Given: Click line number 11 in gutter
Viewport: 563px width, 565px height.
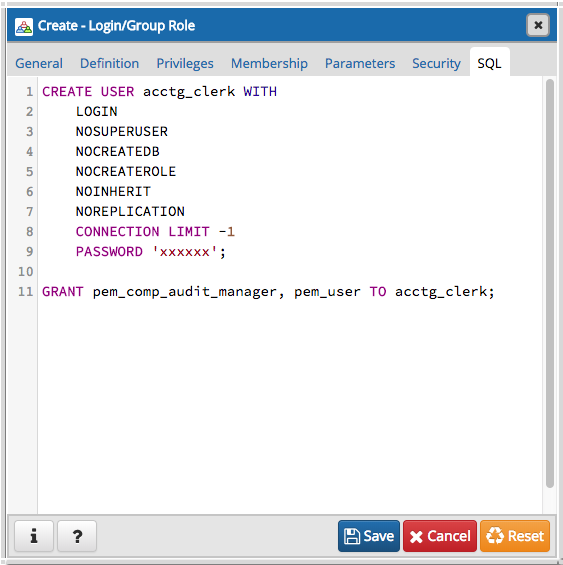Looking at the screenshot, I should click(26, 292).
